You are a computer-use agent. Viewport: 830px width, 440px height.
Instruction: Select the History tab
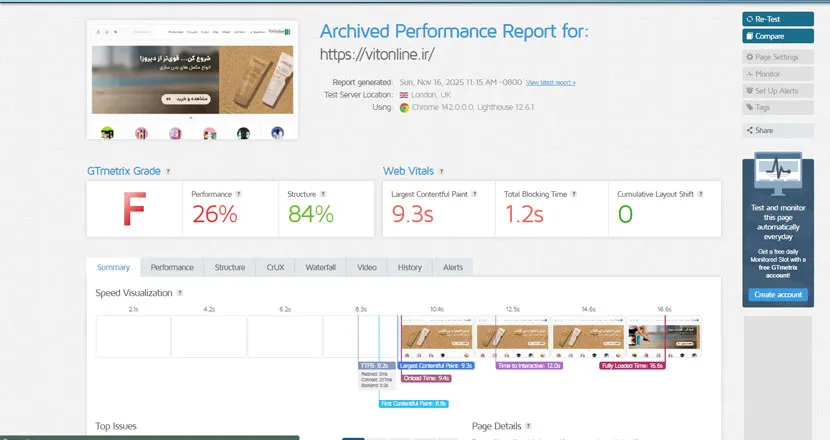click(x=409, y=267)
